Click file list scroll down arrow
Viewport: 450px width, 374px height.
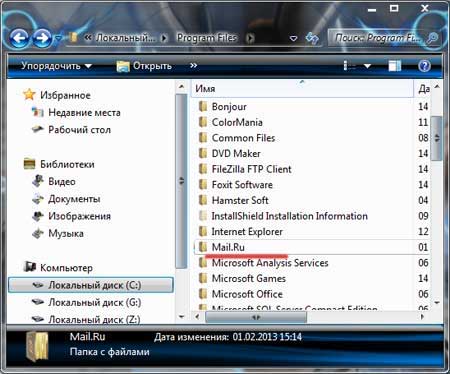coord(436,303)
